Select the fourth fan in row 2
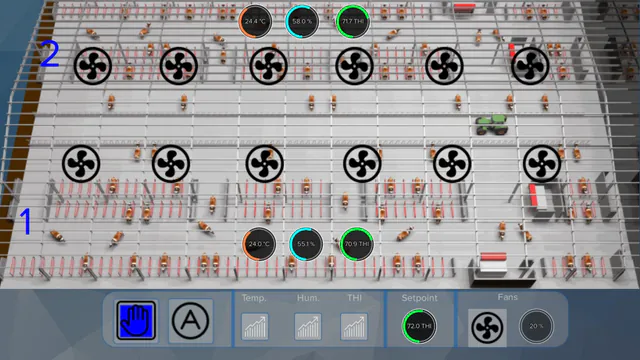 (354, 66)
